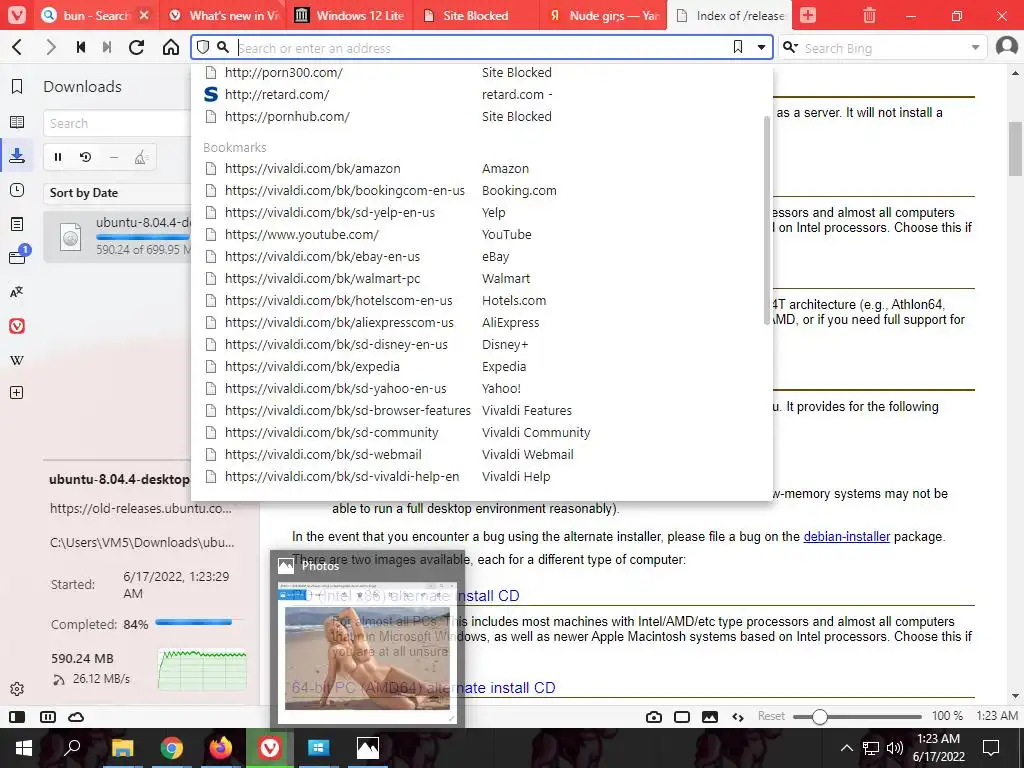Click the page vertical scrollbar

[1015, 149]
